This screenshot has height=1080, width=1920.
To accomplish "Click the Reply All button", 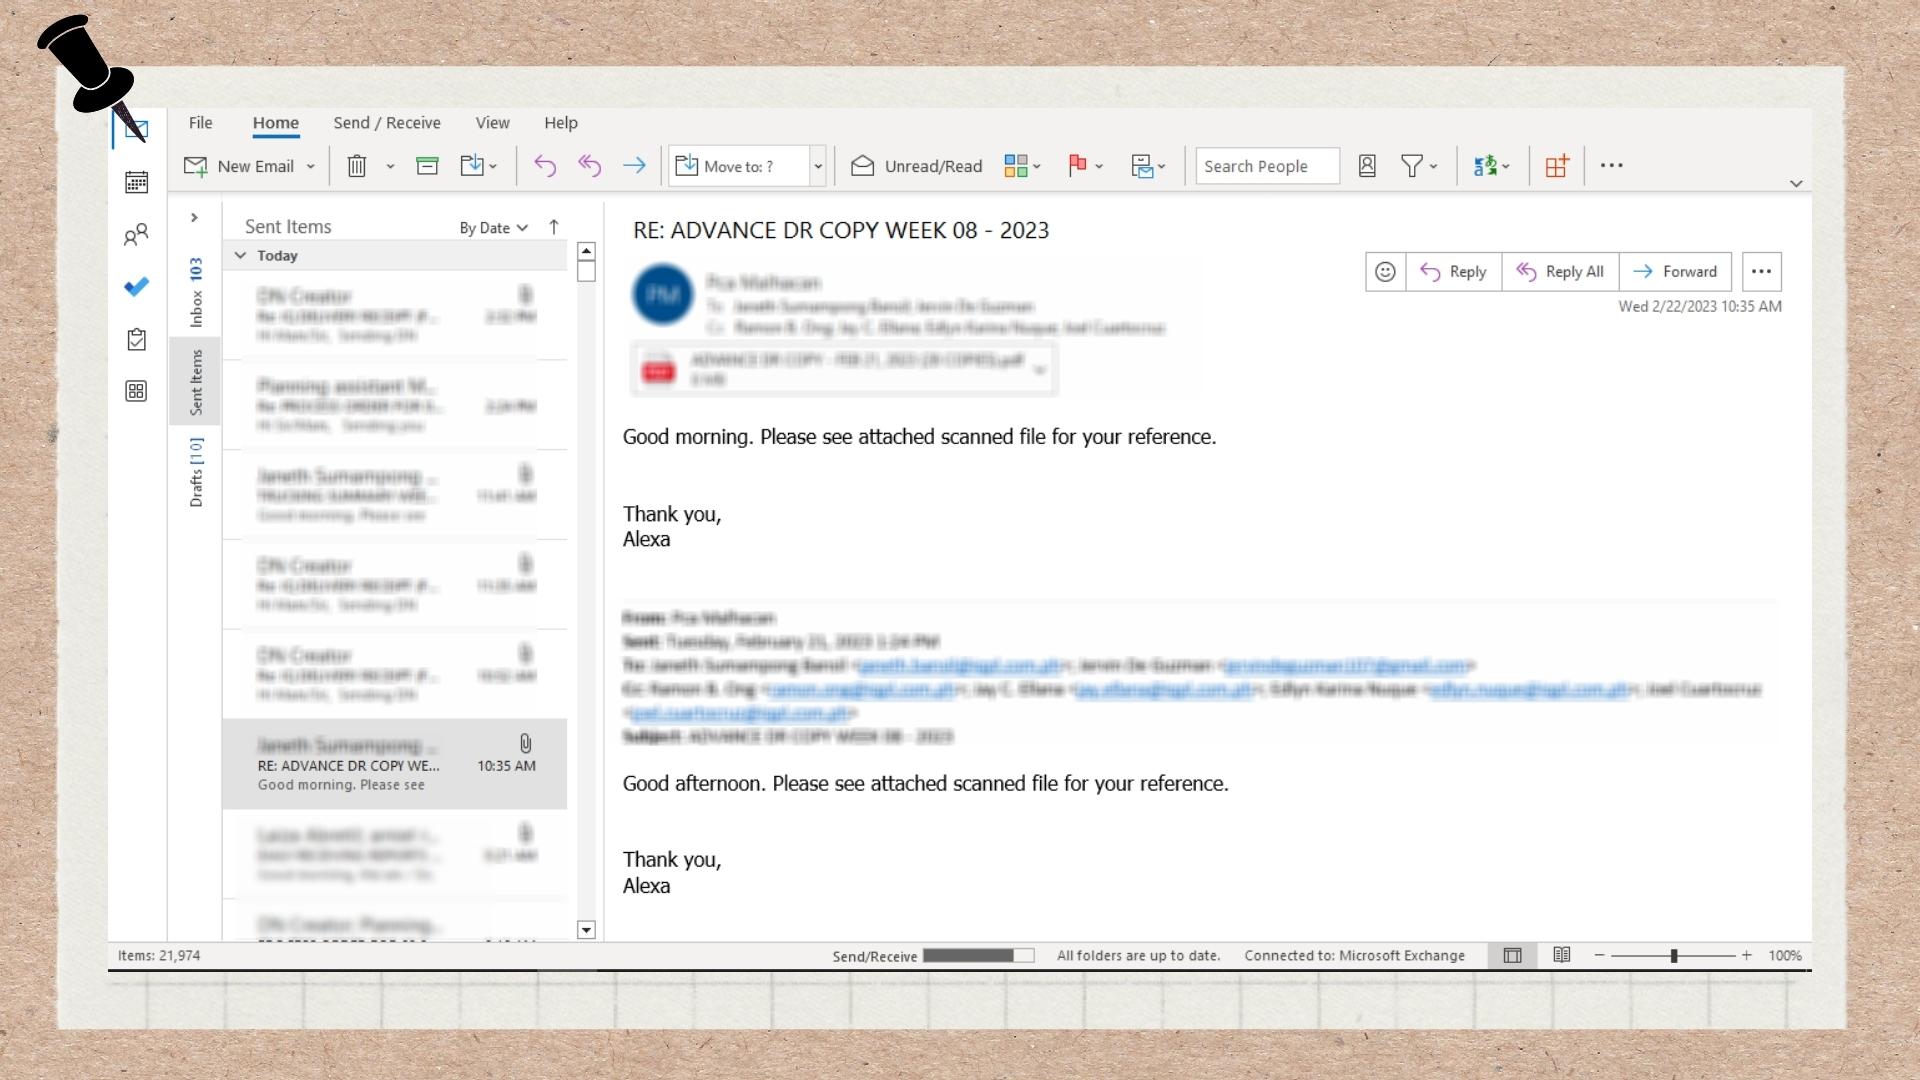I will pos(1560,272).
